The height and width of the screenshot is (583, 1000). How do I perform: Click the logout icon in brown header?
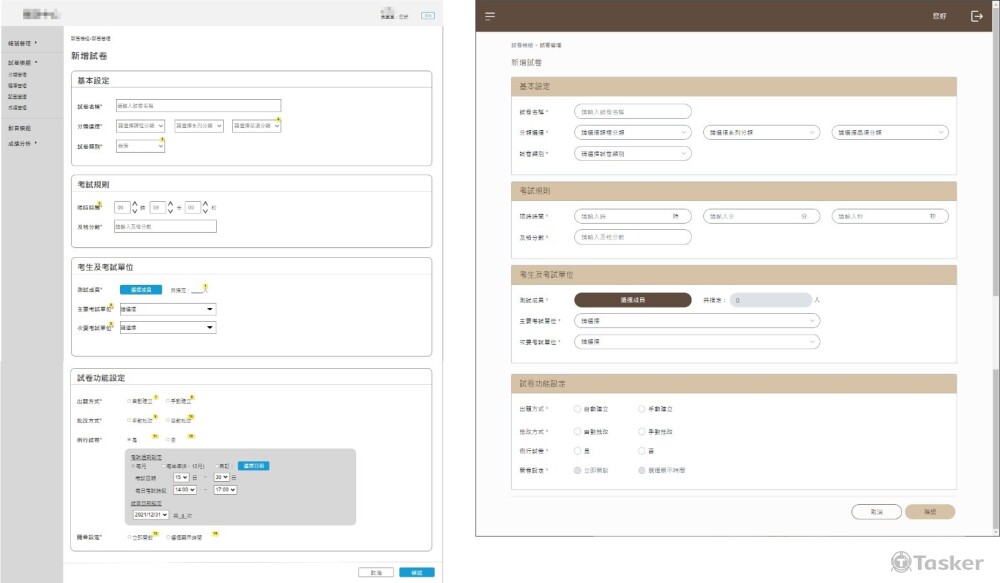(x=977, y=16)
